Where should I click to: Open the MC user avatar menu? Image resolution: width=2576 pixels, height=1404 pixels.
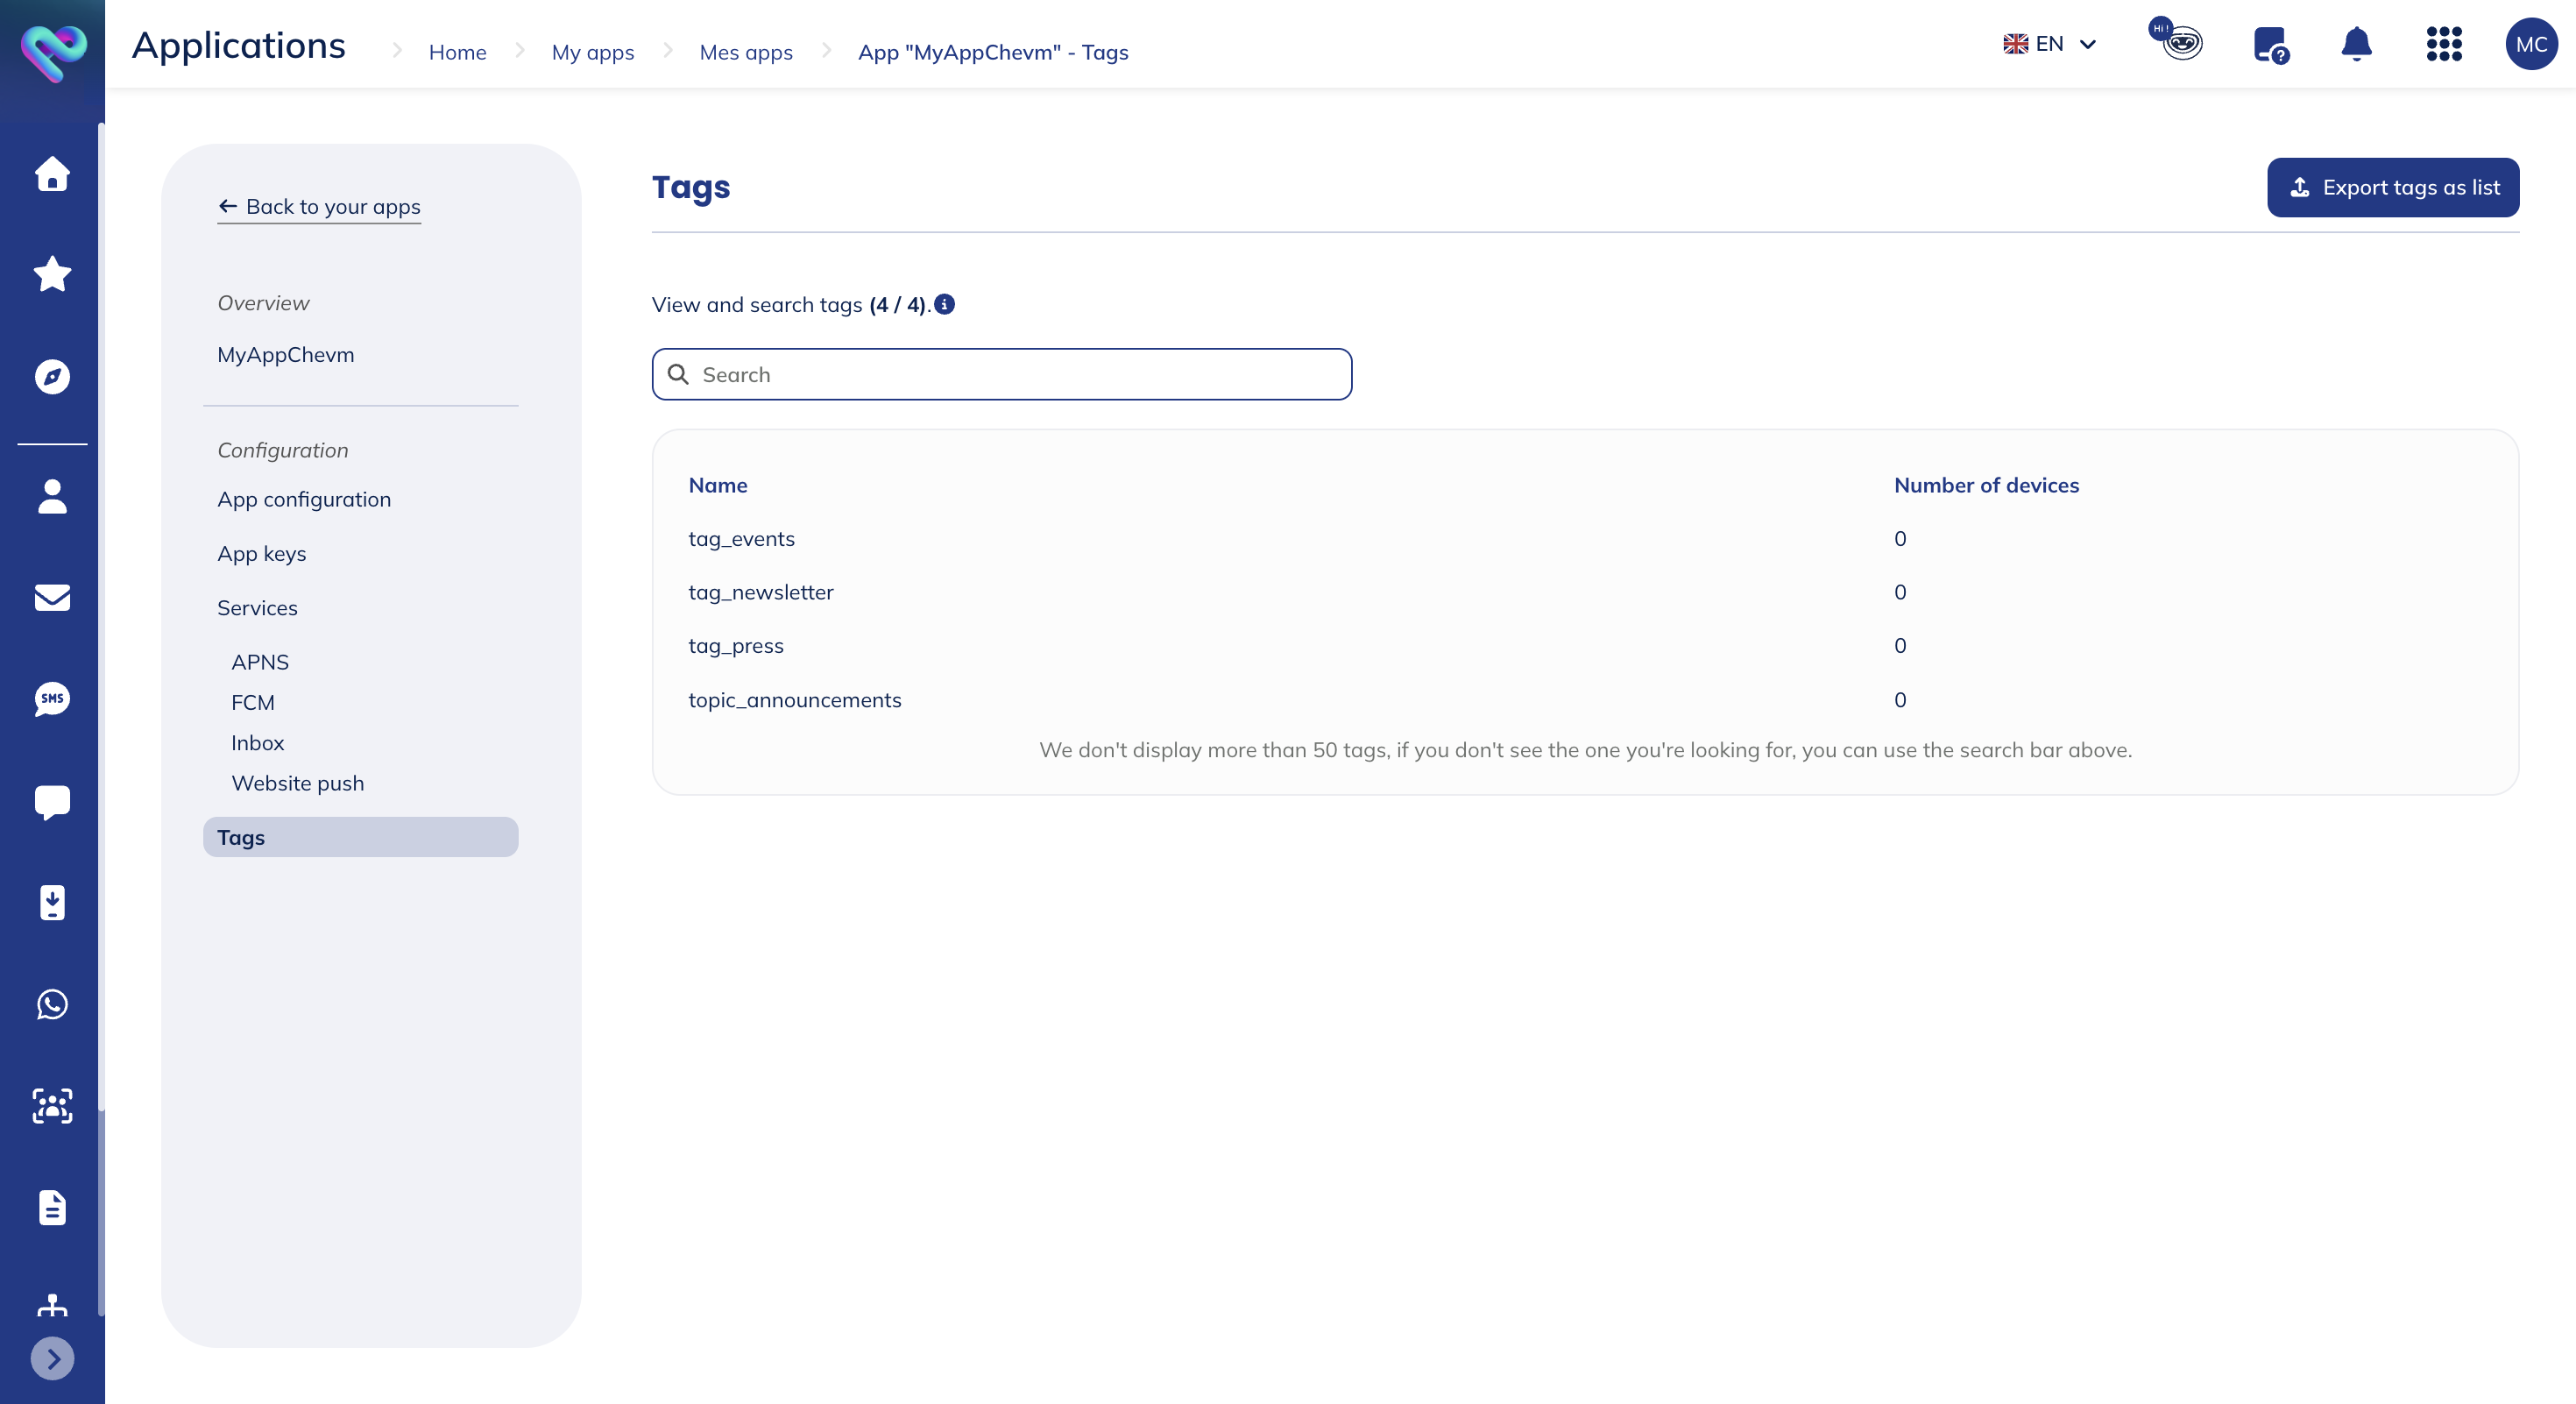coord(2530,44)
